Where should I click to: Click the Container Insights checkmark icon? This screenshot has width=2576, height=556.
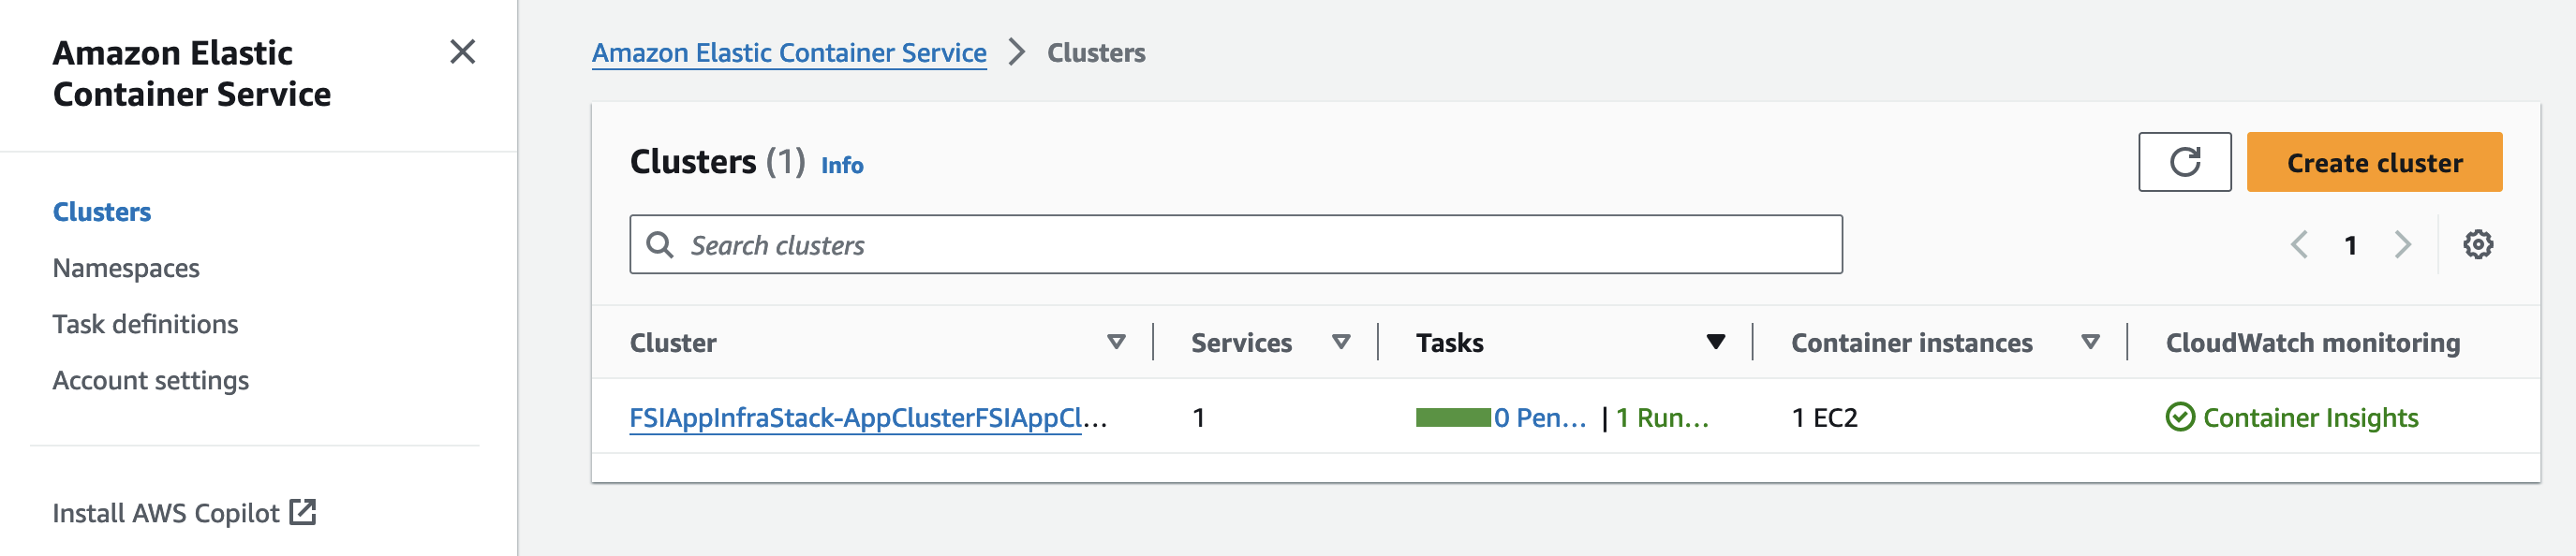tap(2179, 417)
